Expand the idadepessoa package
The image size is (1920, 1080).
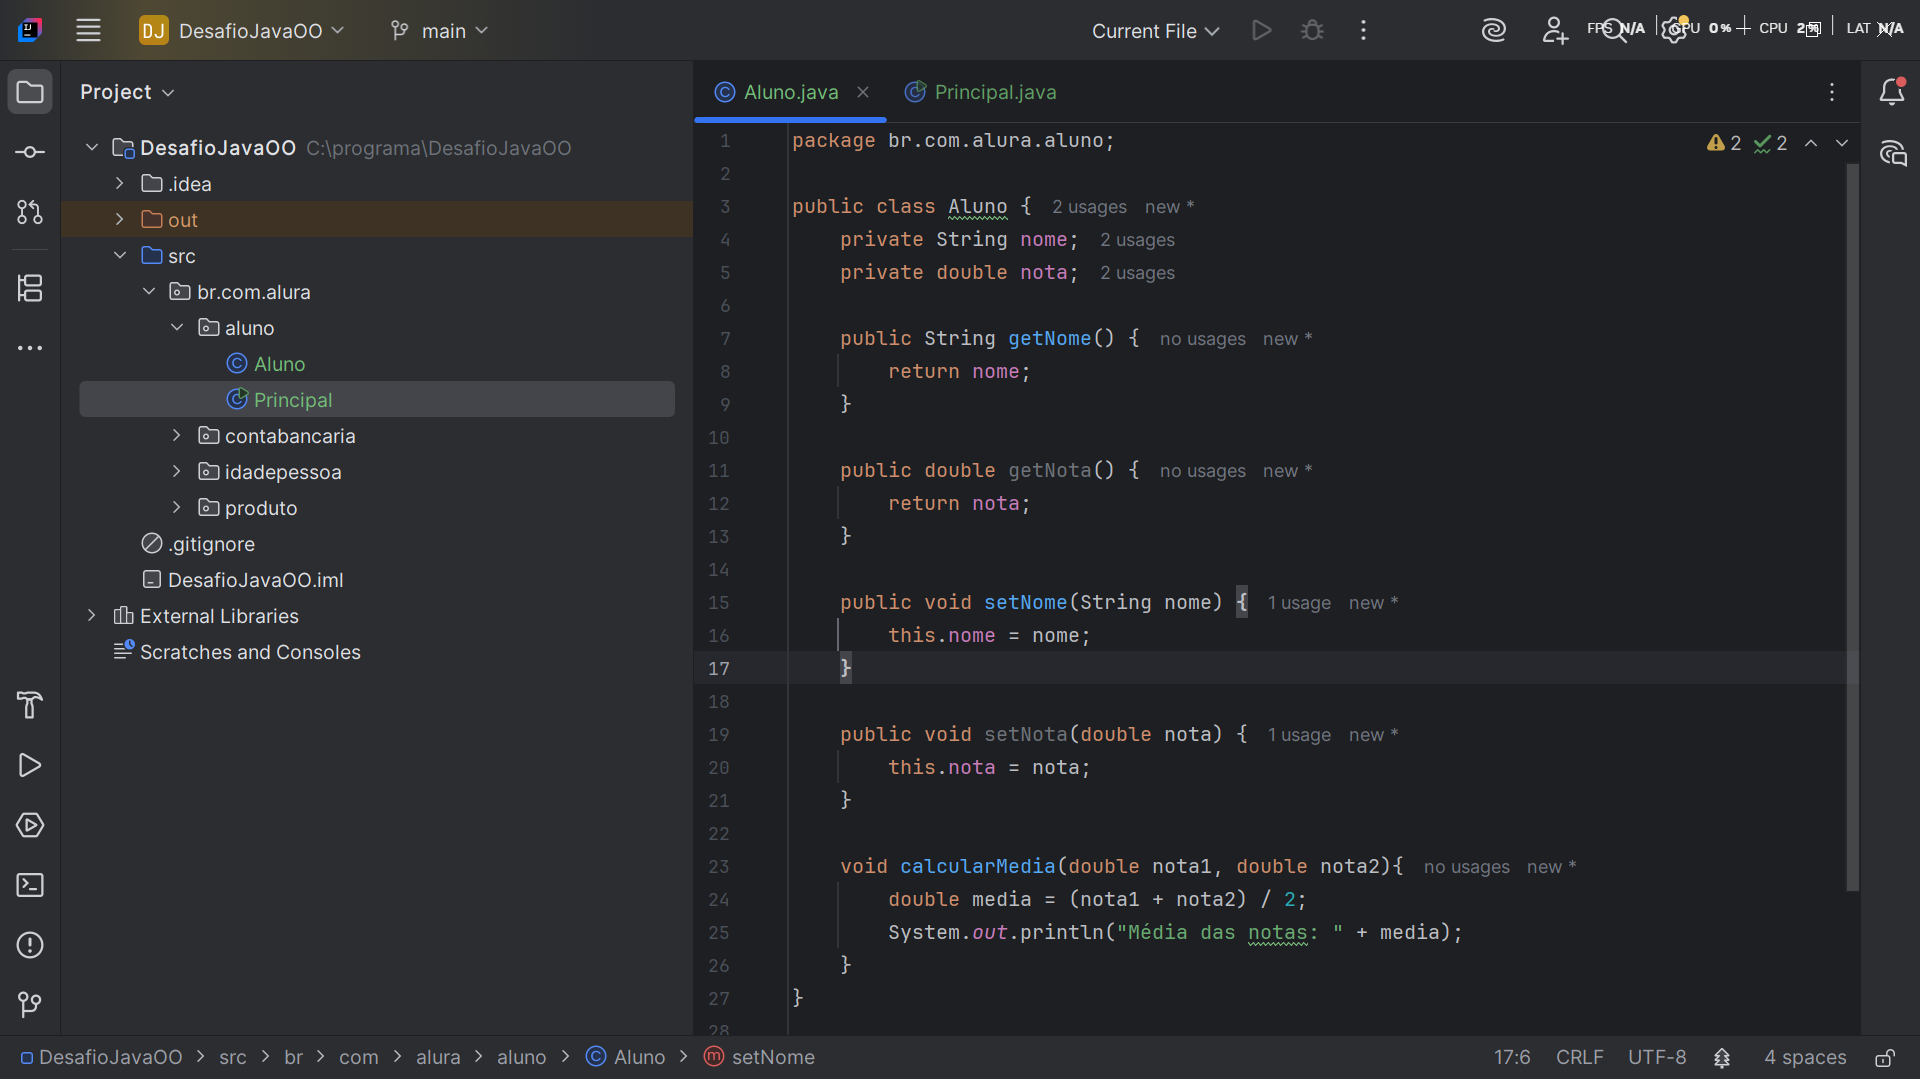177,472
